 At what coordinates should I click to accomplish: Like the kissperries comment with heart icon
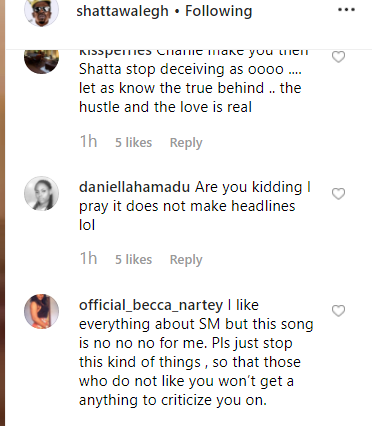[x=338, y=57]
